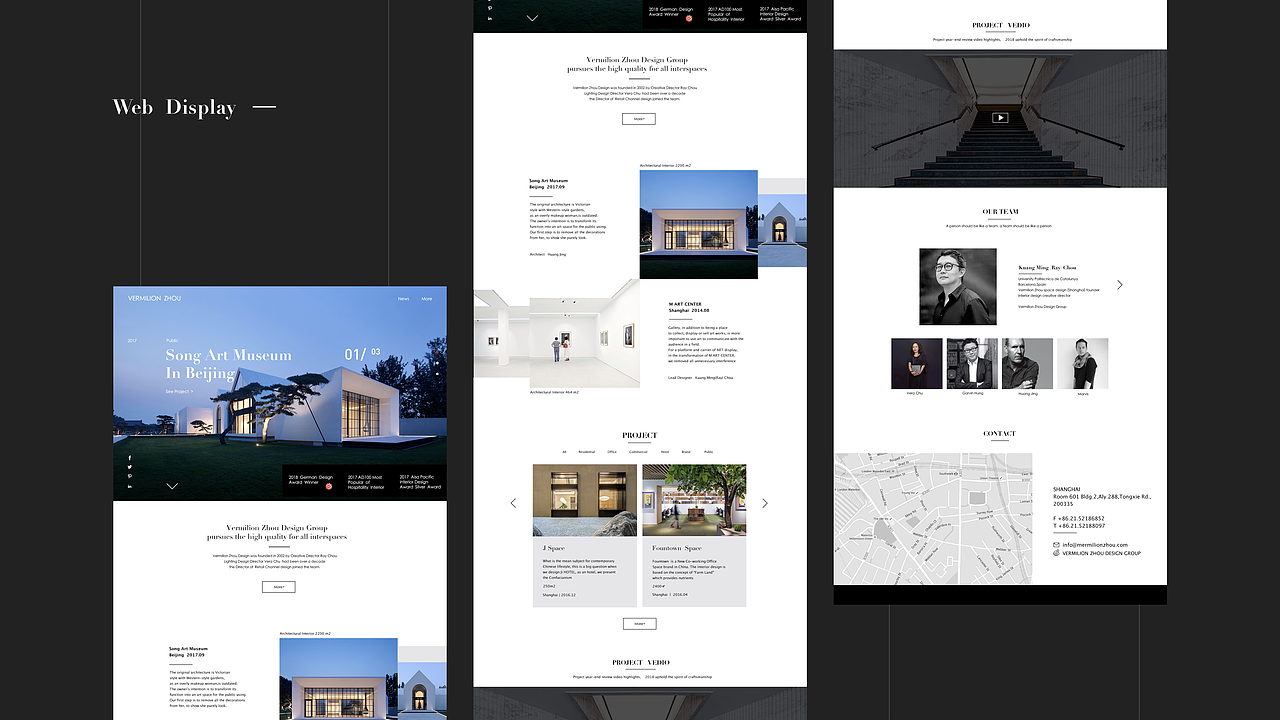Select the Huang Jing team thumbnail

(x=1027, y=363)
